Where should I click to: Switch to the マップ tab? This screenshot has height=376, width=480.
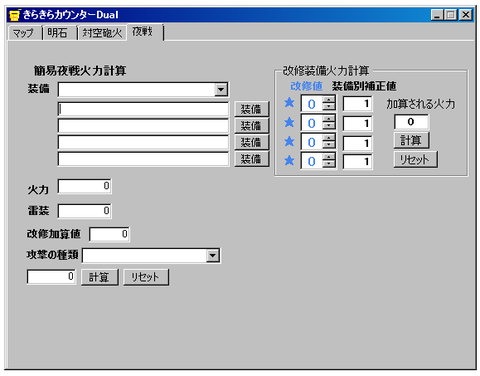(25, 33)
